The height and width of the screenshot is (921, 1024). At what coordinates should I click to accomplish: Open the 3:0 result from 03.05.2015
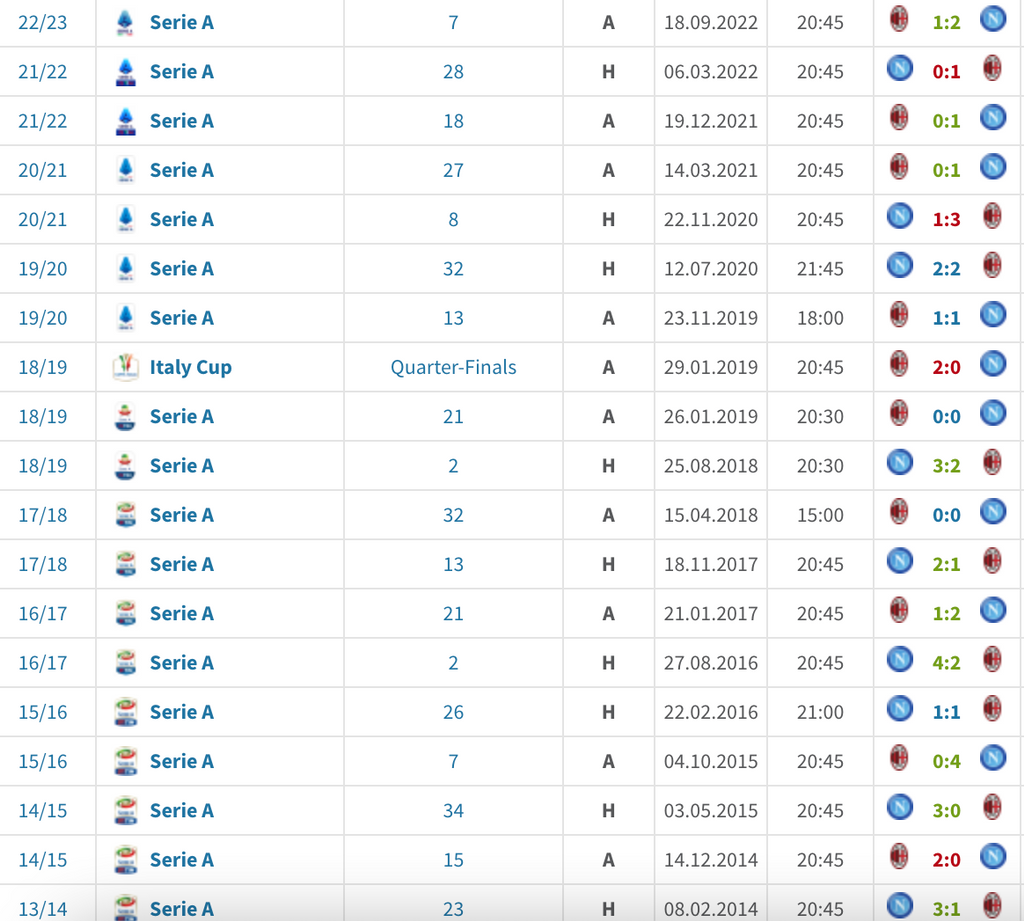(946, 811)
